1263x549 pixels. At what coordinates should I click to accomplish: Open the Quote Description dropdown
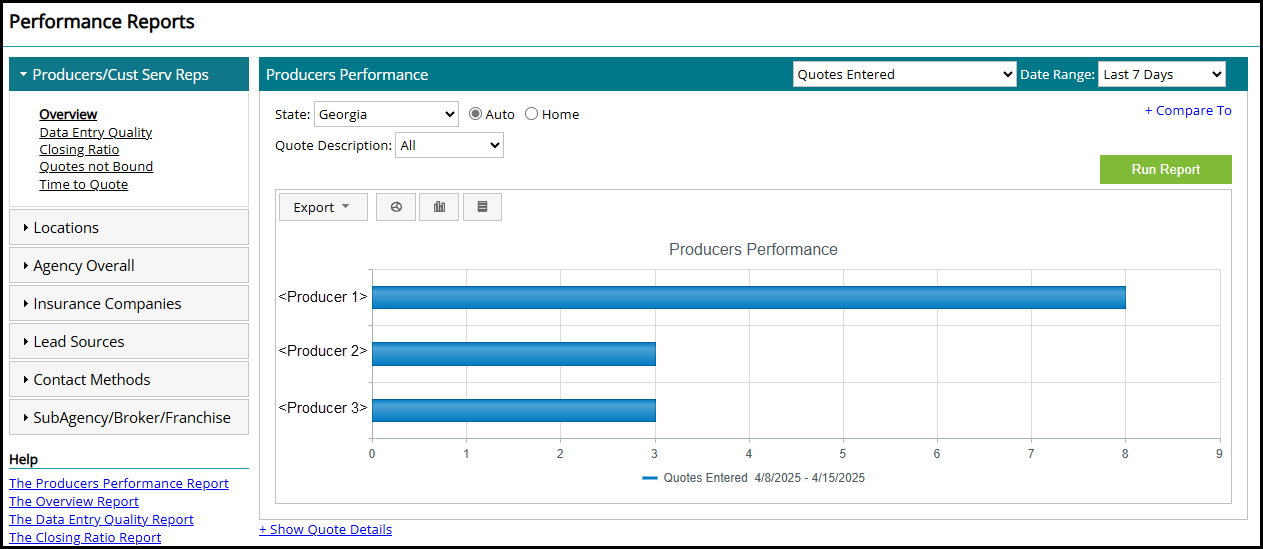pyautogui.click(x=449, y=145)
